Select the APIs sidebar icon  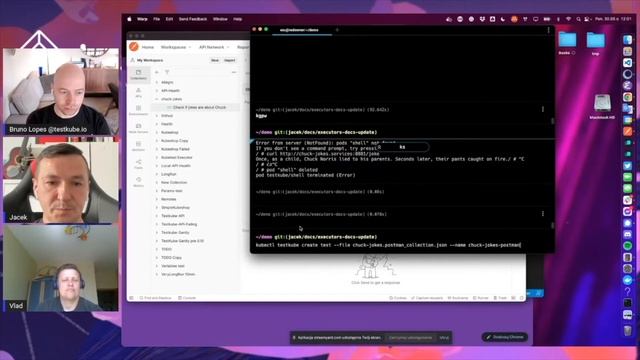pos(138,93)
